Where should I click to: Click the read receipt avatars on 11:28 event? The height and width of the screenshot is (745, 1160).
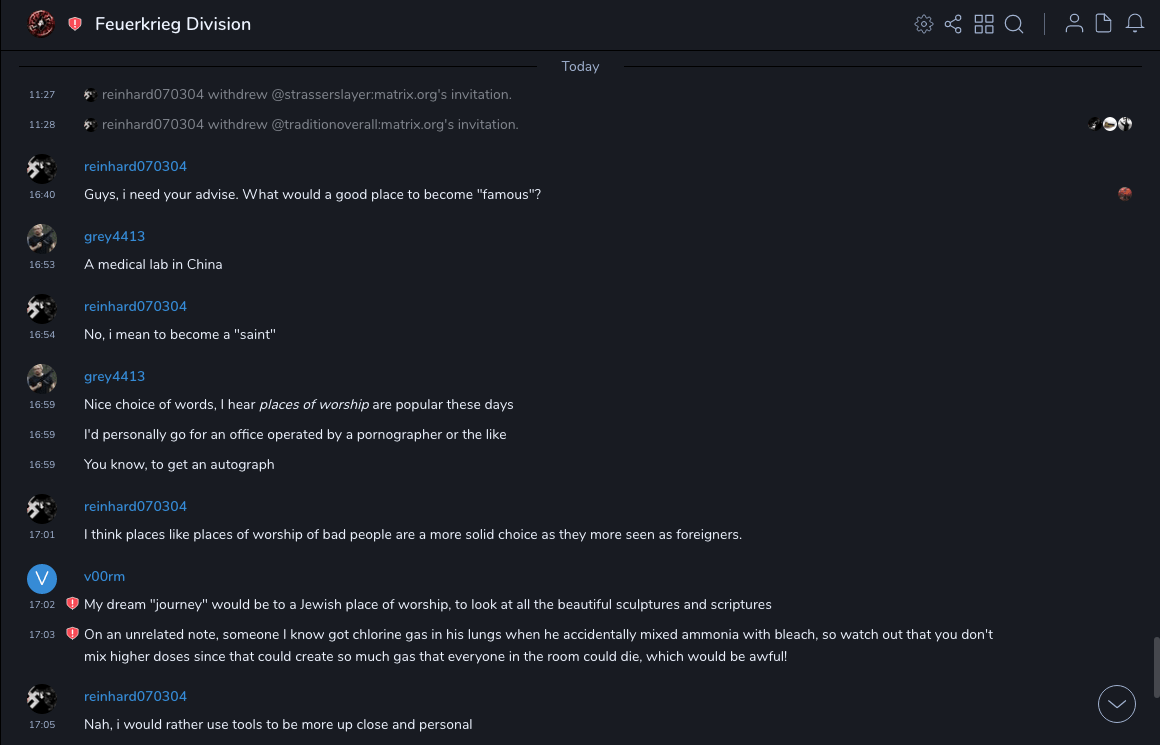point(1110,124)
